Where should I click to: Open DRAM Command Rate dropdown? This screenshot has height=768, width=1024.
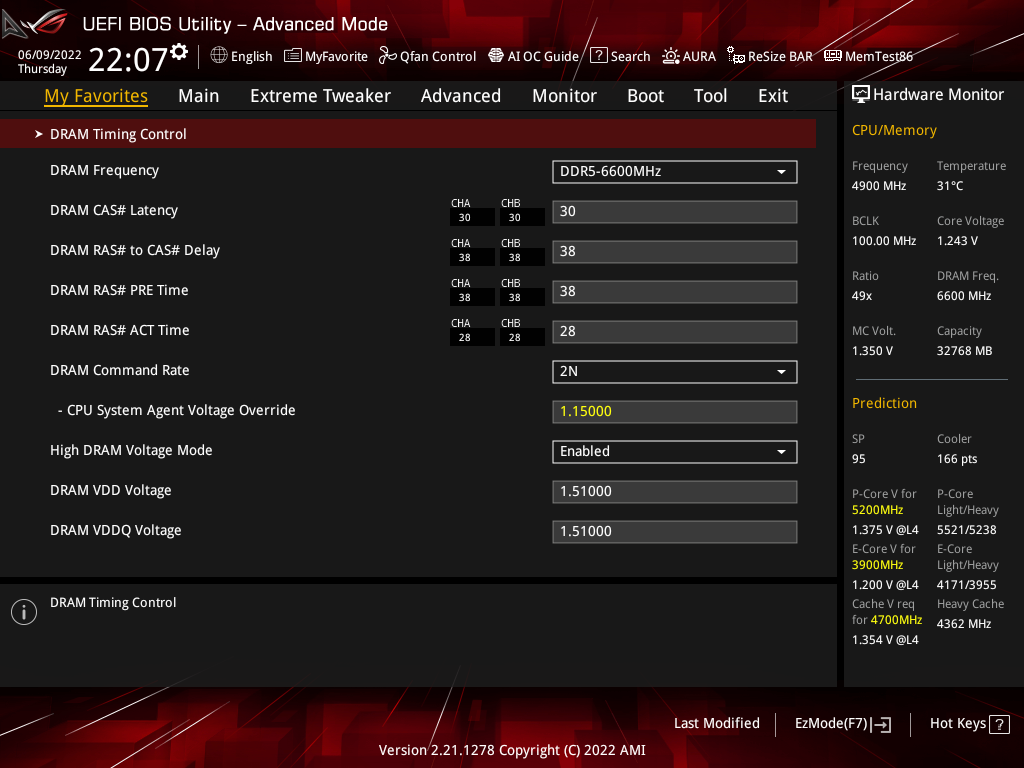(x=675, y=372)
